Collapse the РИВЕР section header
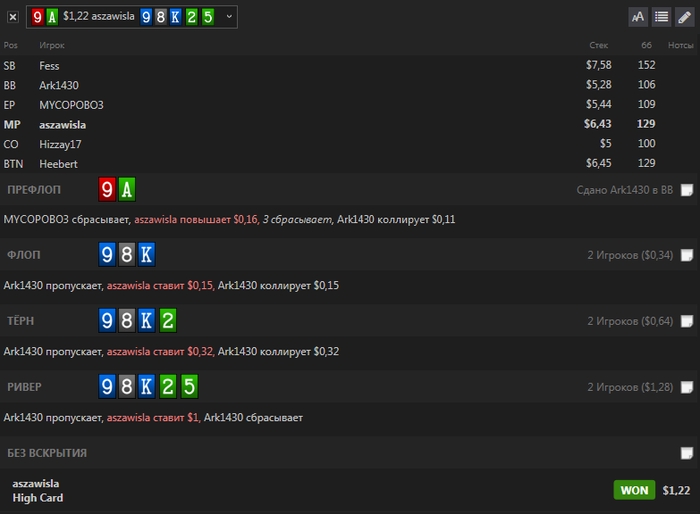Viewport: 700px width, 514px height. point(24,387)
